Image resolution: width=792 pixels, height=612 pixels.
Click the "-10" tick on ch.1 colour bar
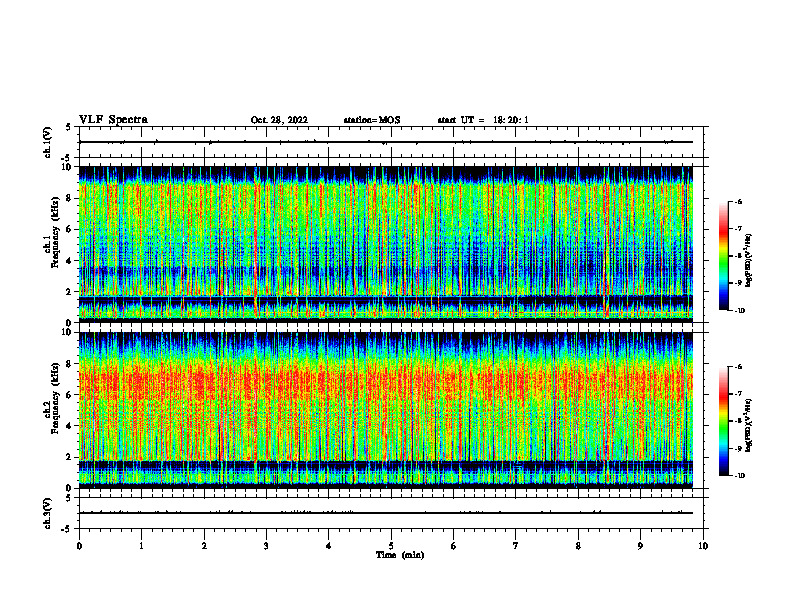[739, 311]
